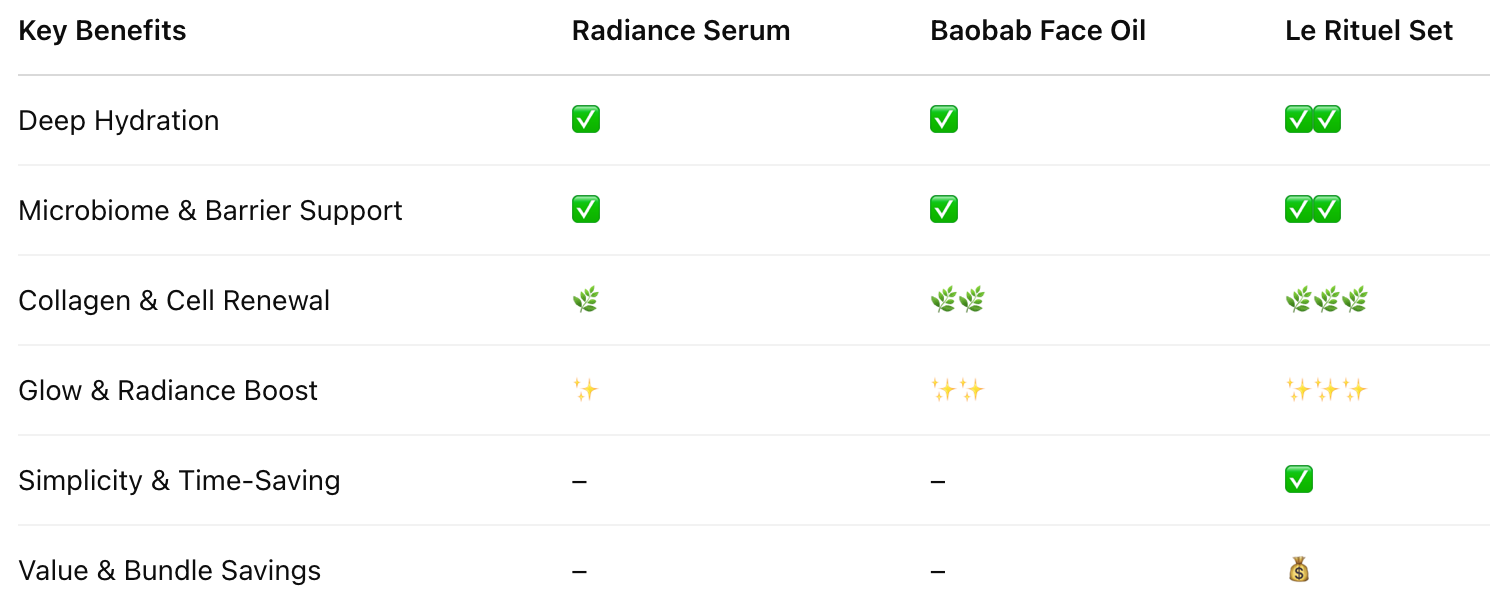Viewport: 1504px width, 606px height.
Task: Click Baobab Face Oil Microbiome Support checkmark
Action: (943, 210)
